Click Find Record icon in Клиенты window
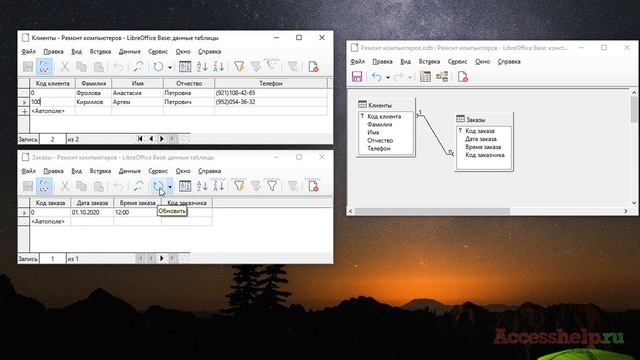The image size is (640, 360). click(138, 67)
